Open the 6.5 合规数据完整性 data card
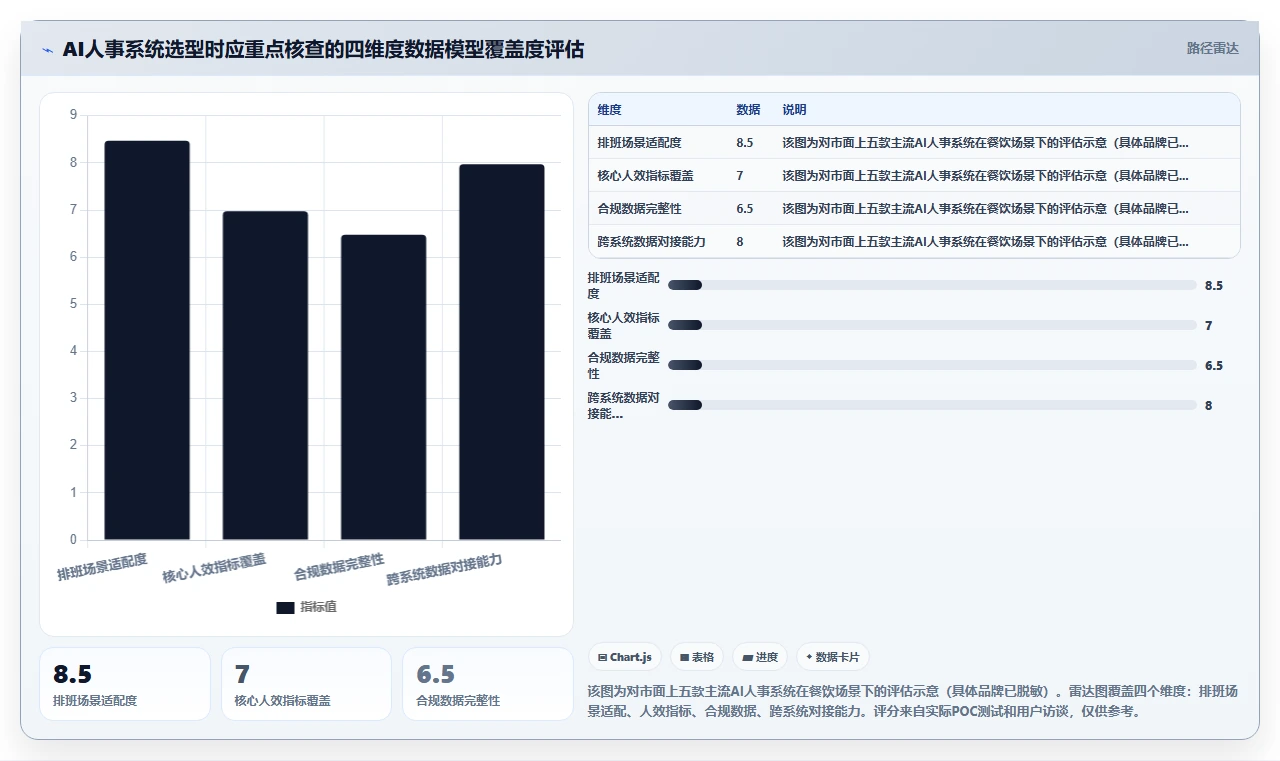Viewport: 1280px width, 761px height. point(487,684)
